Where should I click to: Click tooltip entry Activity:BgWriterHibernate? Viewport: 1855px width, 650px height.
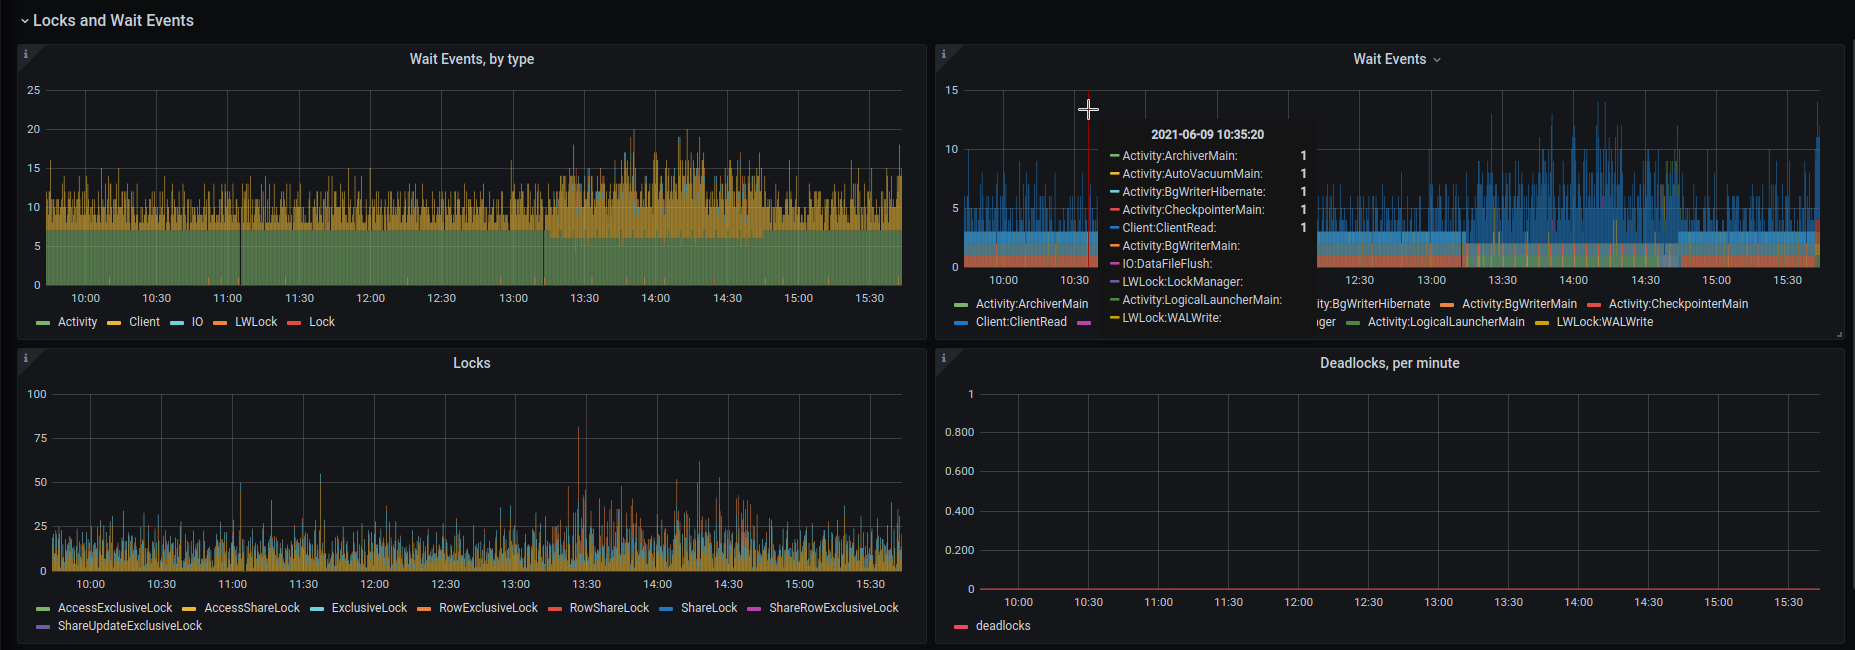click(1194, 192)
